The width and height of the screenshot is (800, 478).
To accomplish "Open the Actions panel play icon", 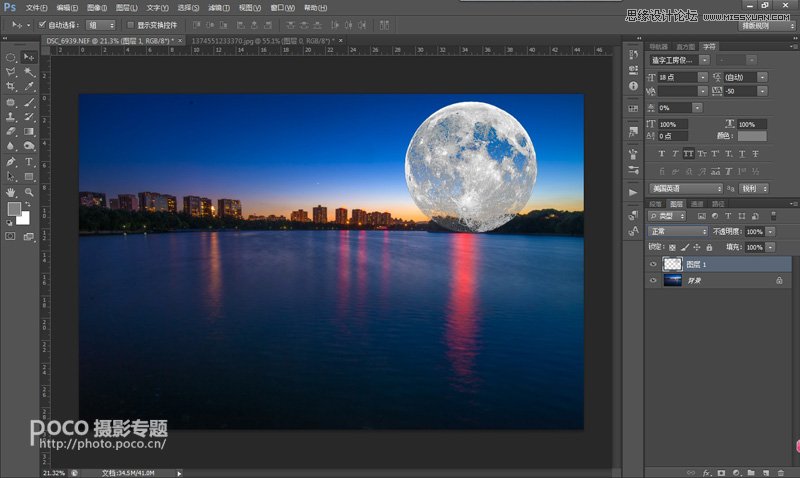I will tap(633, 192).
